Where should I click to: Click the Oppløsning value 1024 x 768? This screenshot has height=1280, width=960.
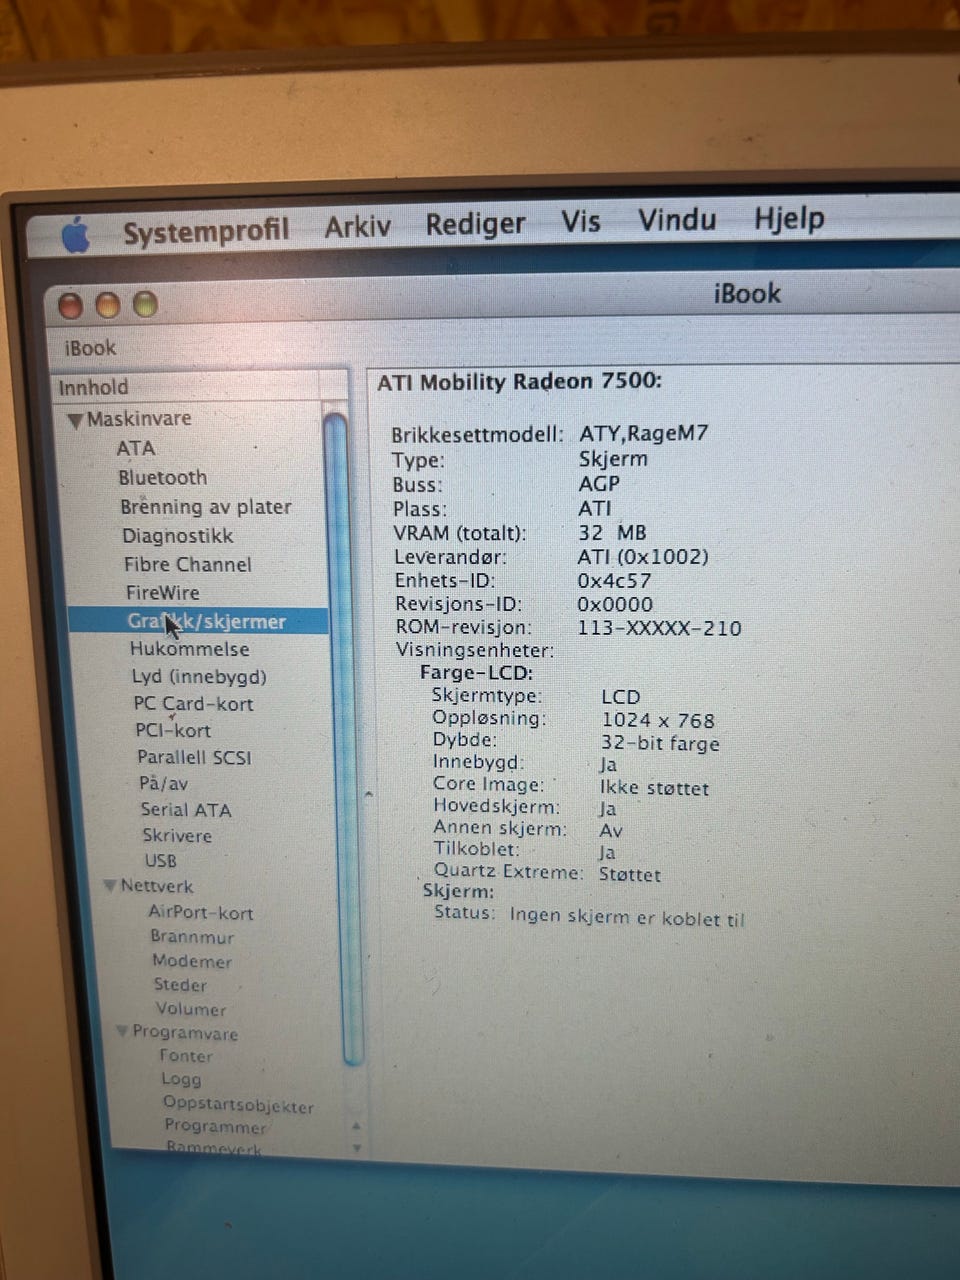pyautogui.click(x=658, y=721)
